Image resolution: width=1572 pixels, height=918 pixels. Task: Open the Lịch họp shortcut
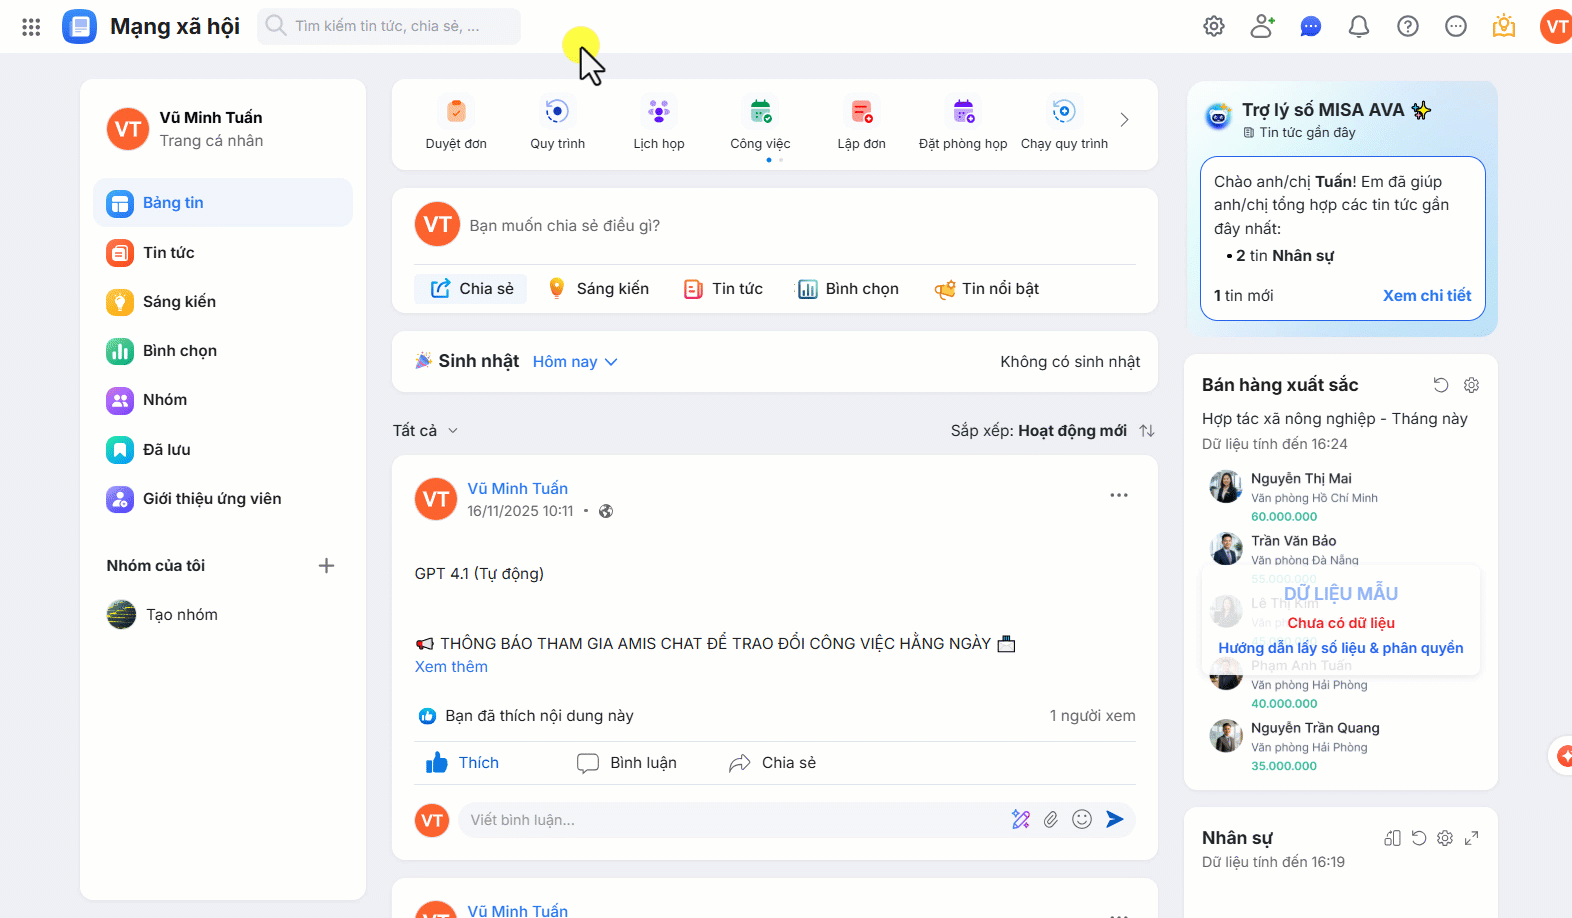659,124
